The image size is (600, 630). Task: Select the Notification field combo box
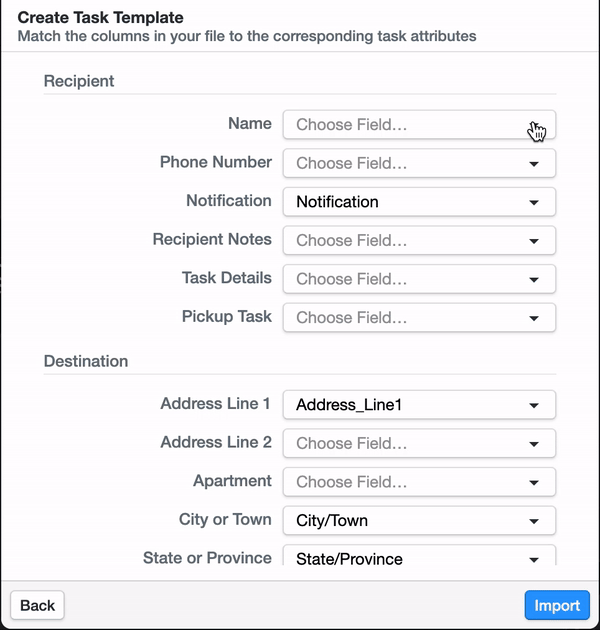coord(419,202)
